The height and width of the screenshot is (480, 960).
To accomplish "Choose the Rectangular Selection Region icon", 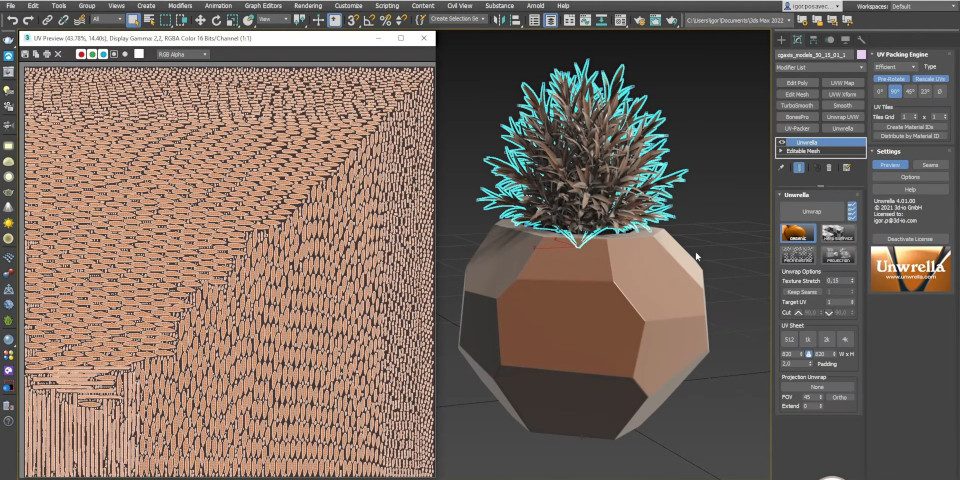I will 165,20.
